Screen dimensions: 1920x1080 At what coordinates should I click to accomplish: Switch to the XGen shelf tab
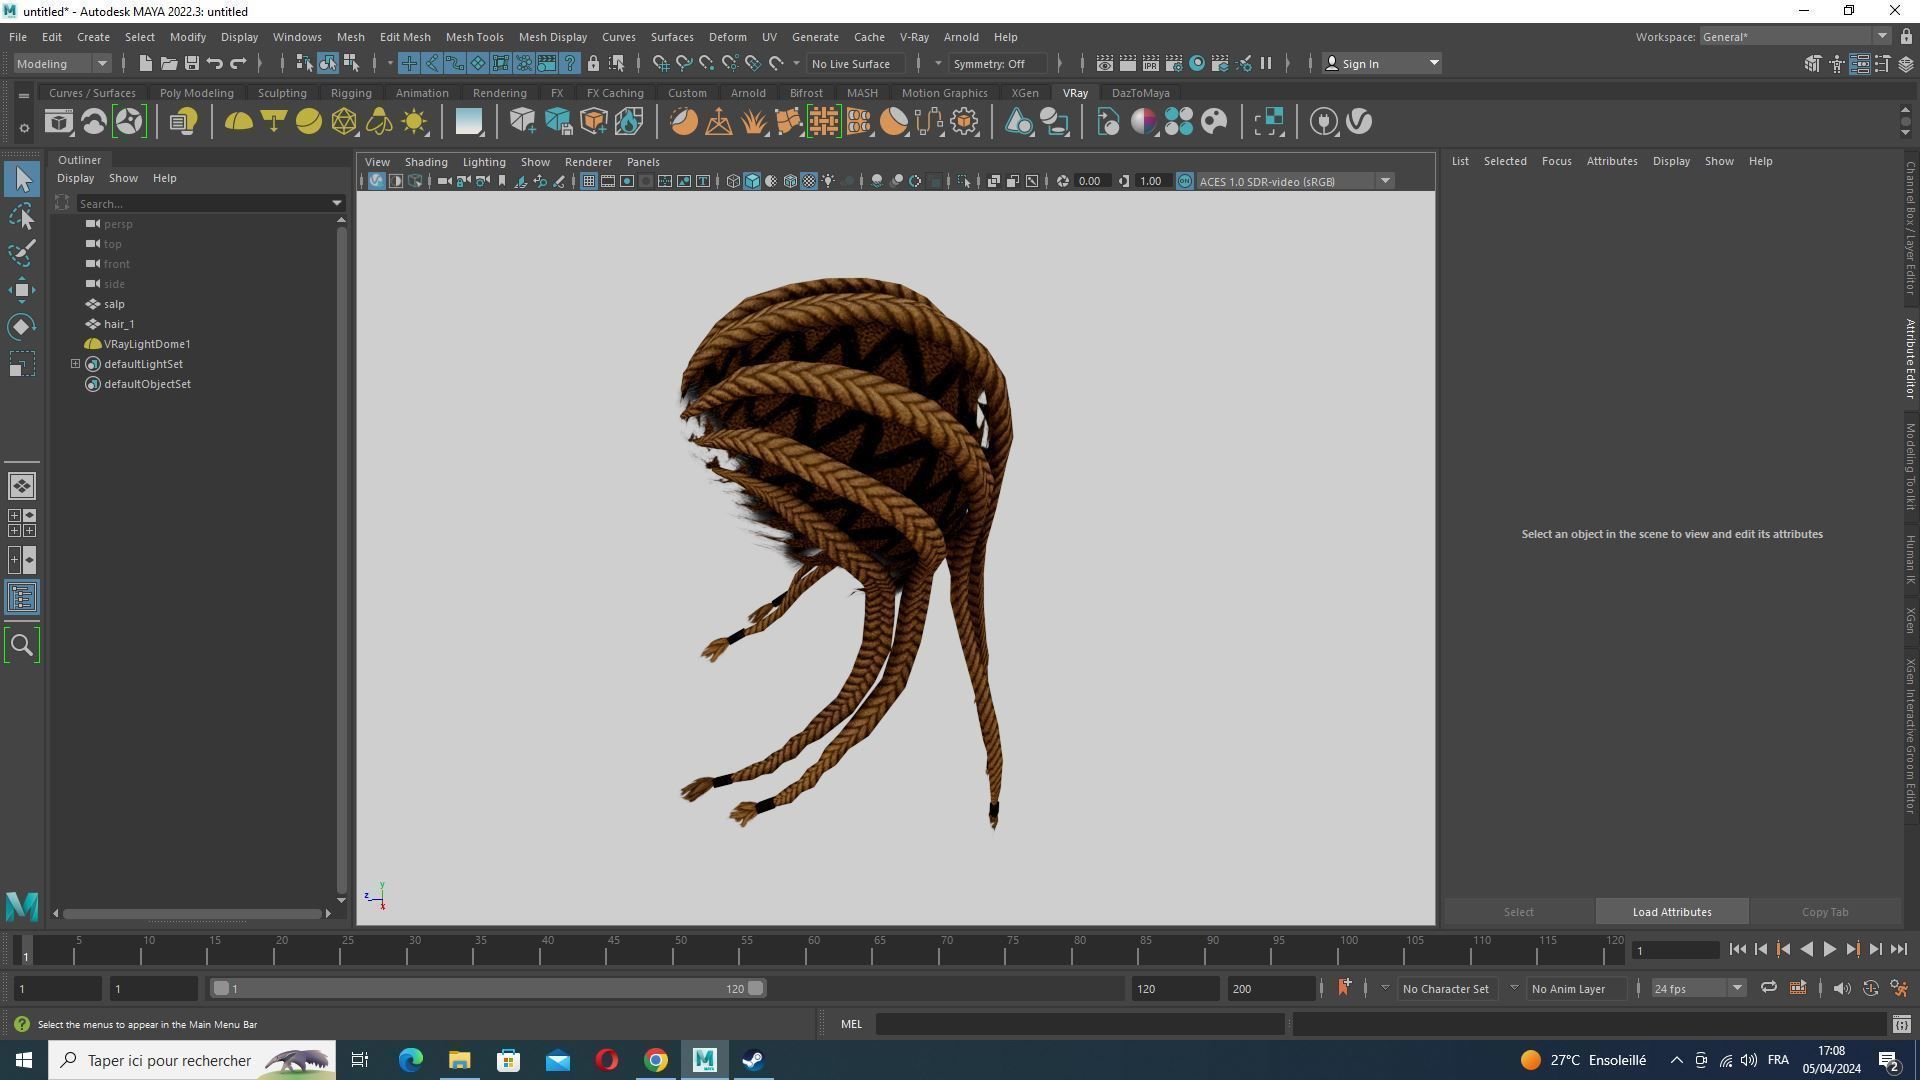click(x=1024, y=93)
